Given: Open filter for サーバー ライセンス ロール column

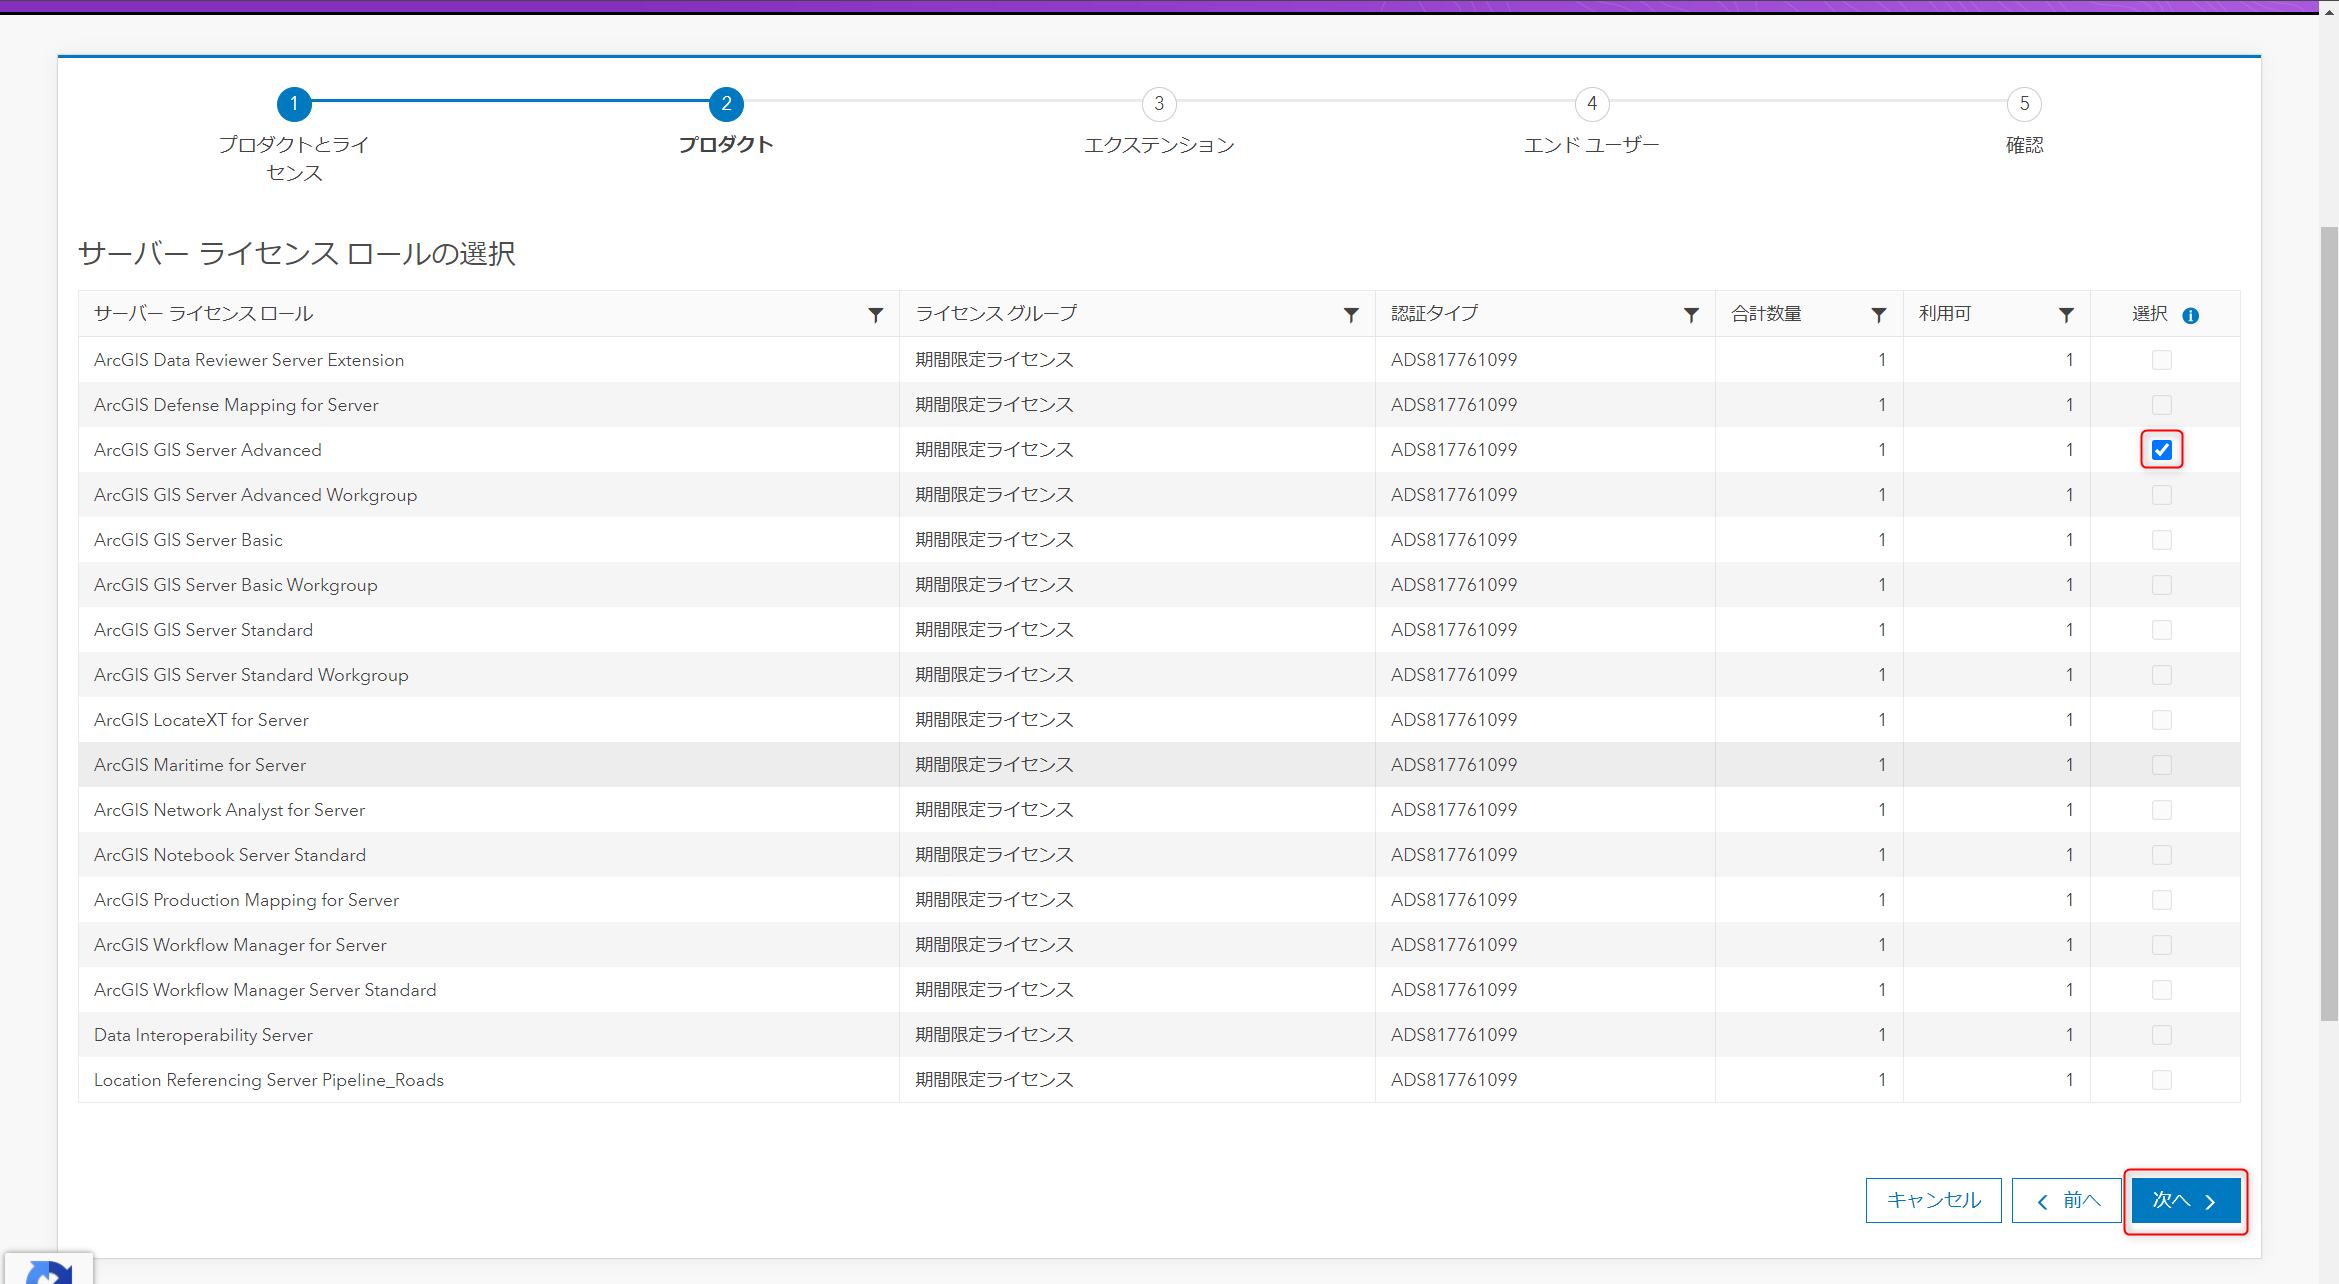Looking at the screenshot, I should 875,315.
